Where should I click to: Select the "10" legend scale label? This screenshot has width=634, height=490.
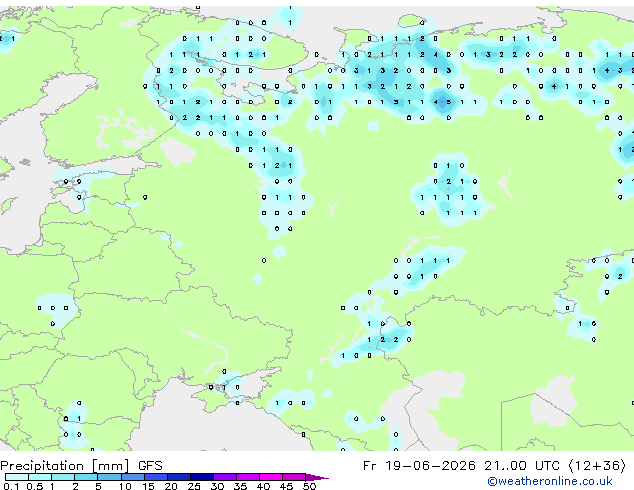tap(125, 486)
